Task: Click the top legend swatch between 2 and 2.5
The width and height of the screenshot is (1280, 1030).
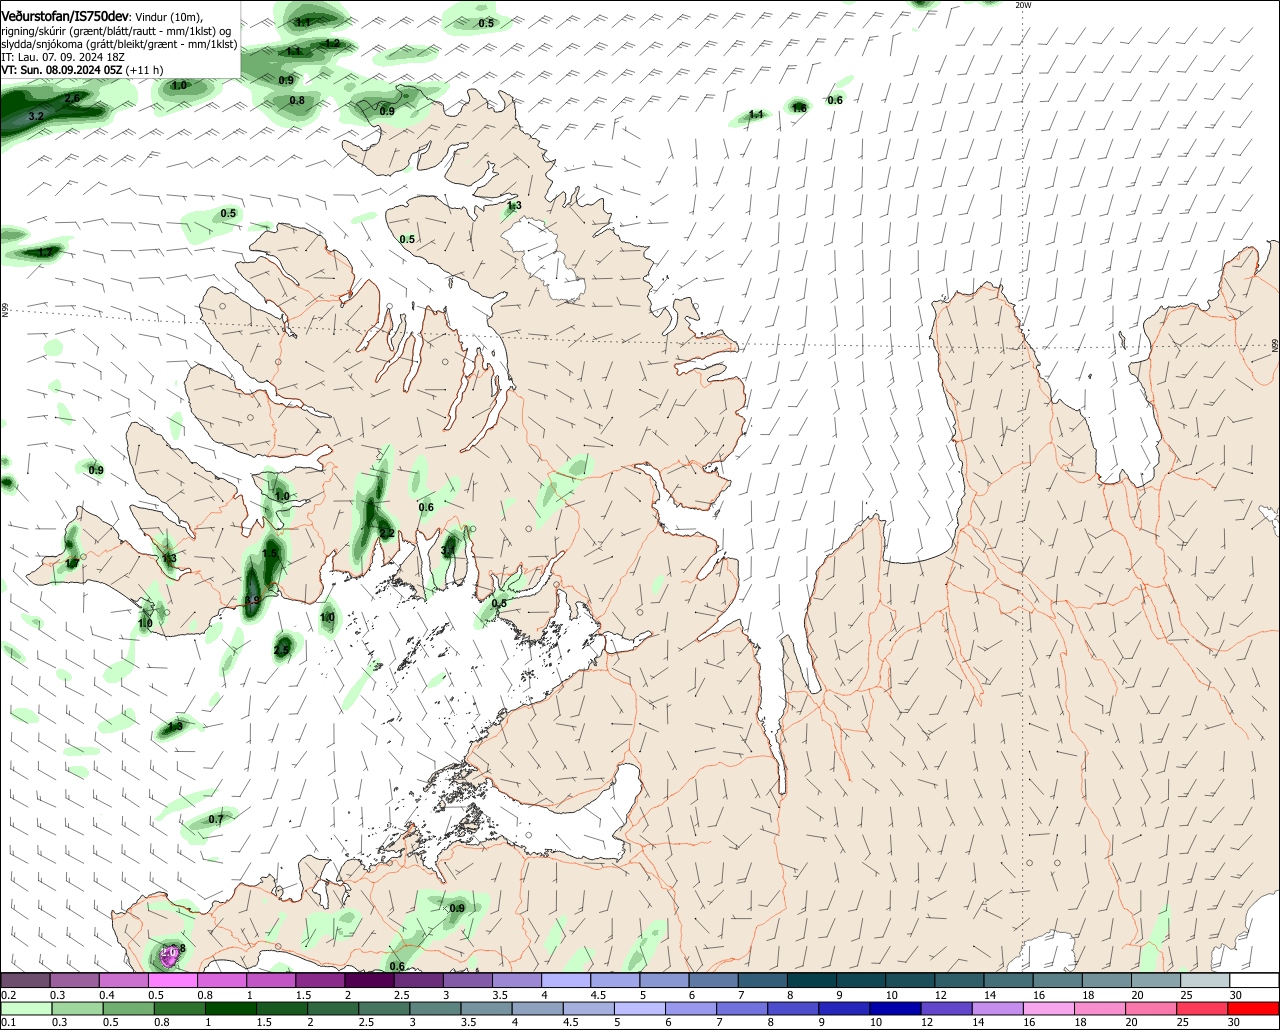Action: (x=369, y=981)
